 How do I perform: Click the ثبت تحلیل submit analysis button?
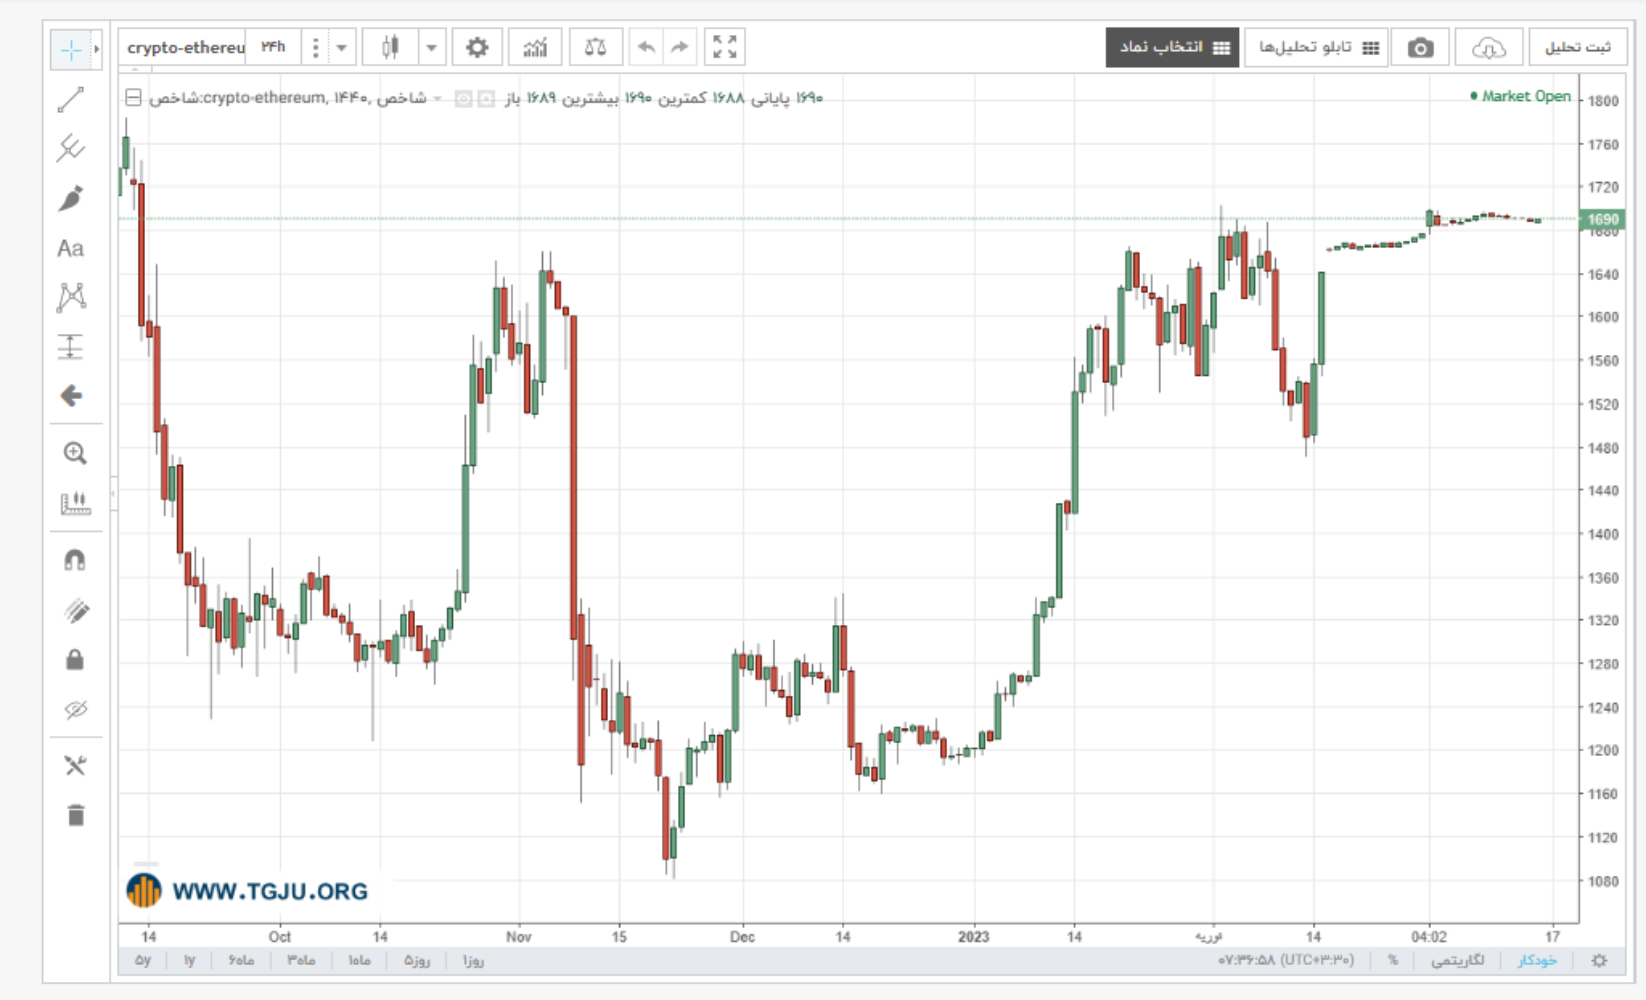[x=1577, y=48]
